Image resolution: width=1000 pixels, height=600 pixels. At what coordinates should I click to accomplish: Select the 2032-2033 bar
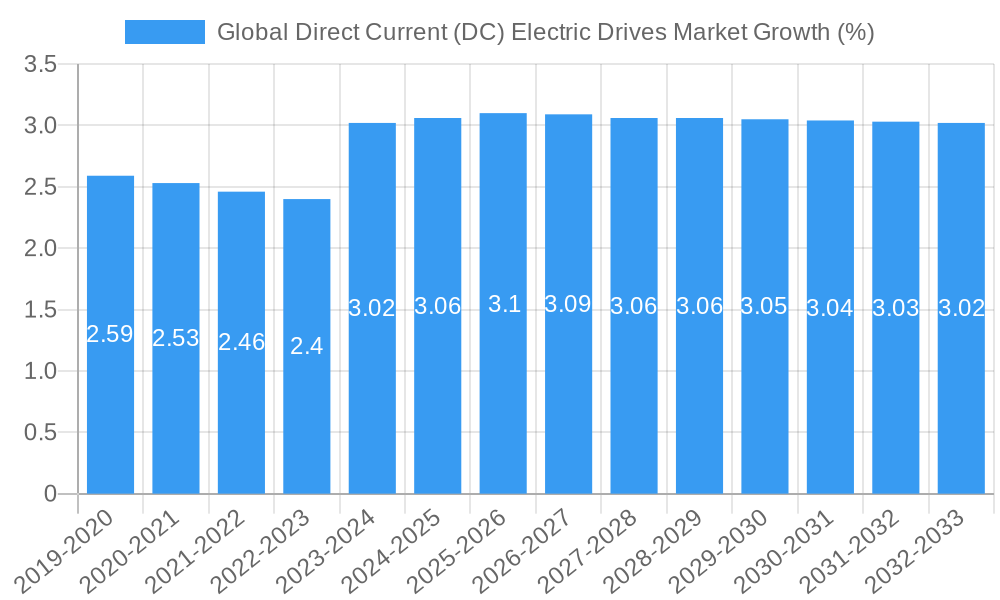pos(961,309)
